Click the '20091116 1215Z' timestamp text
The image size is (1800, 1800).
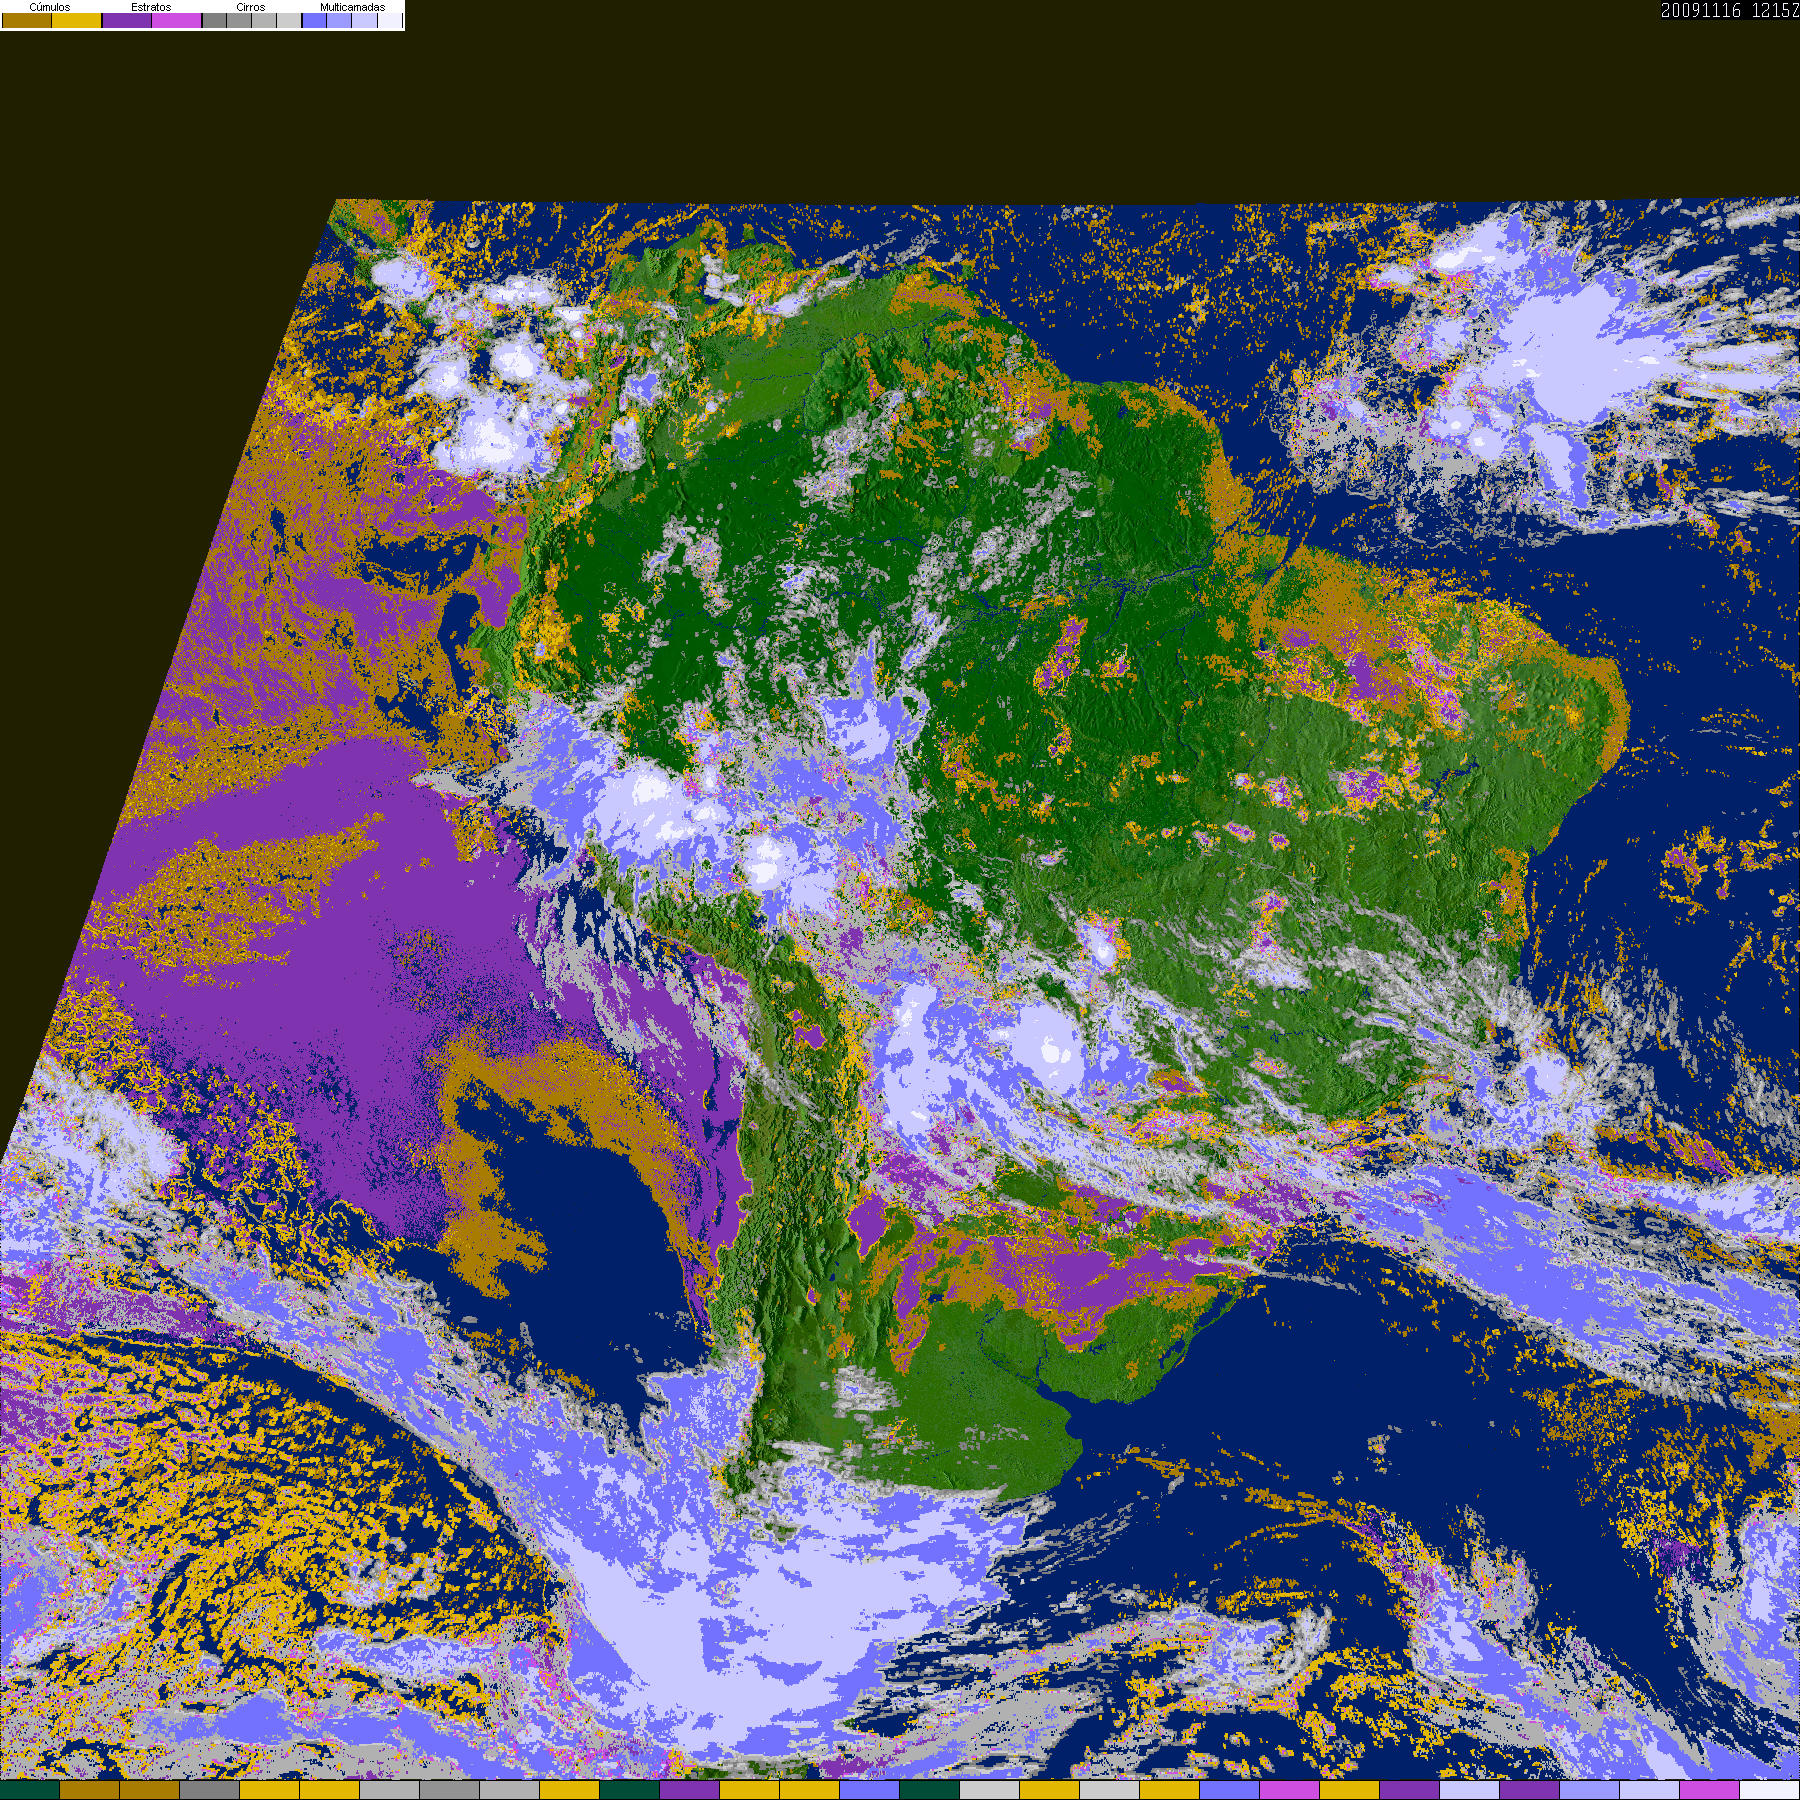coord(1730,10)
